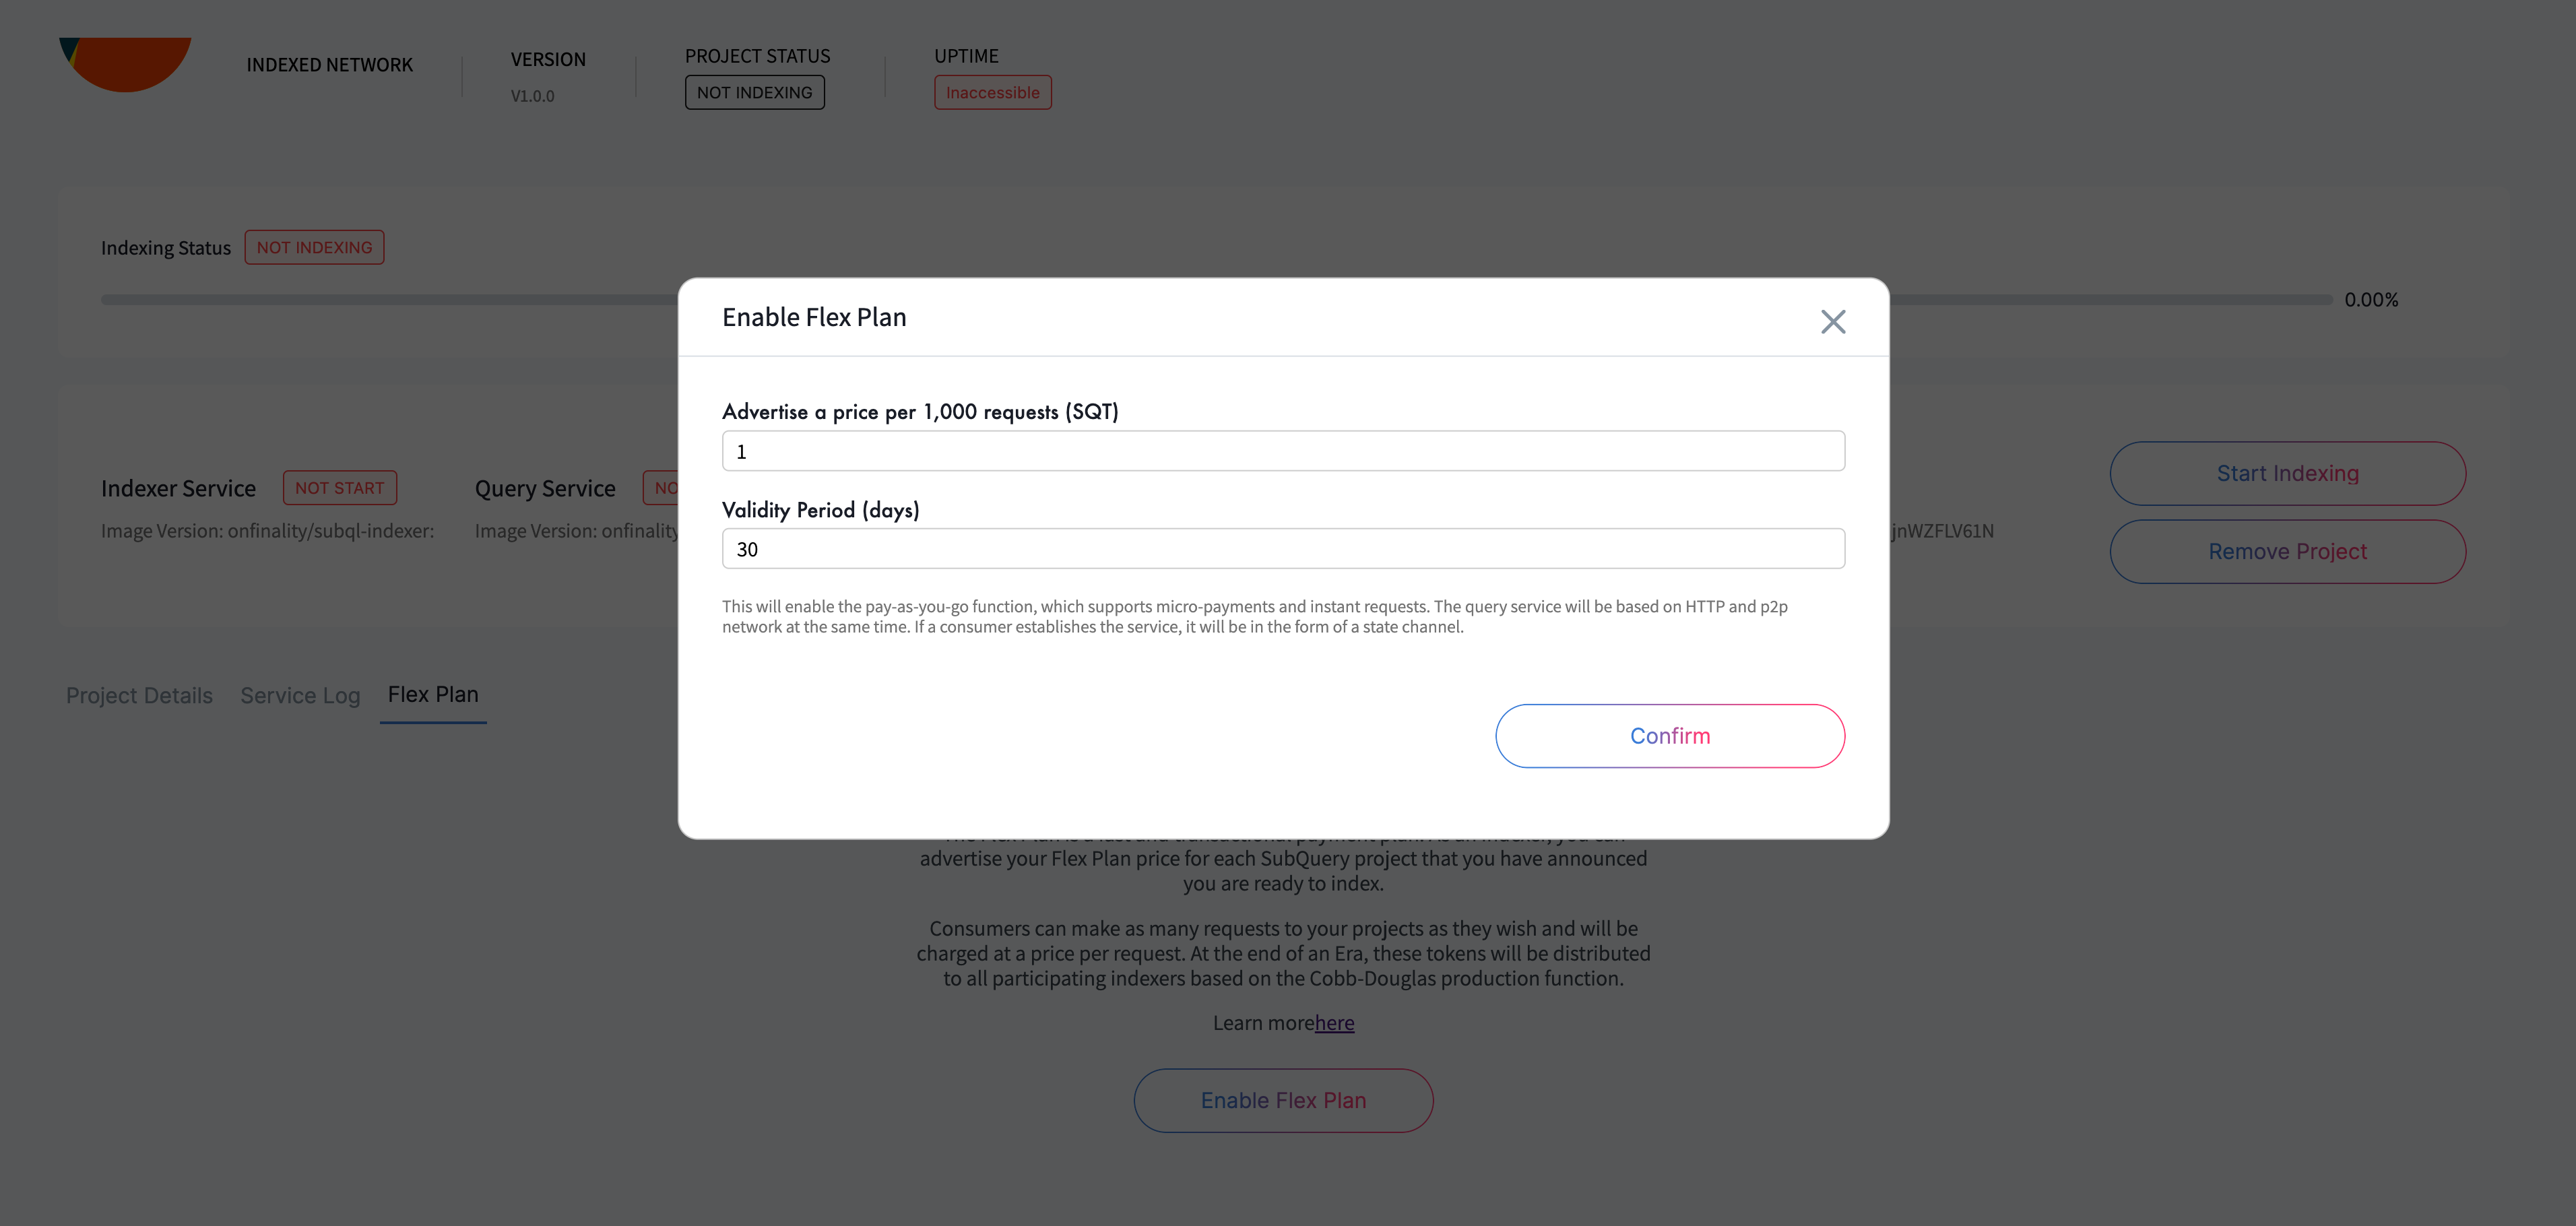Viewport: 2576px width, 1226px height.
Task: Select the Flex Plan tab
Action: pyautogui.click(x=433, y=694)
